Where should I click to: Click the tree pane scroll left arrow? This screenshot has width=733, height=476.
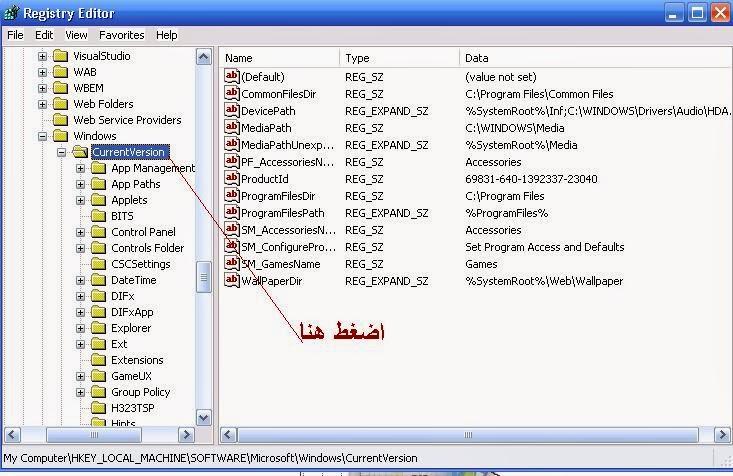click(x=12, y=435)
